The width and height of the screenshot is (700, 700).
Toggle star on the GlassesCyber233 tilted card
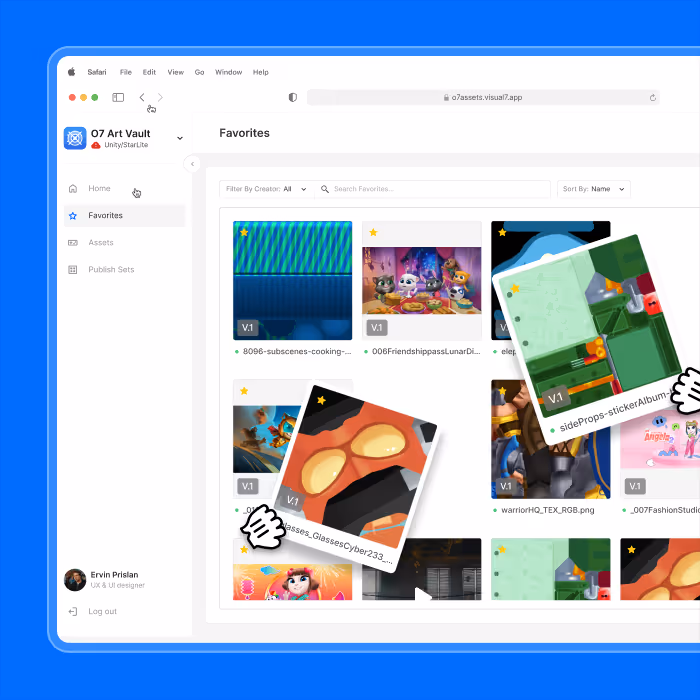[x=321, y=400]
